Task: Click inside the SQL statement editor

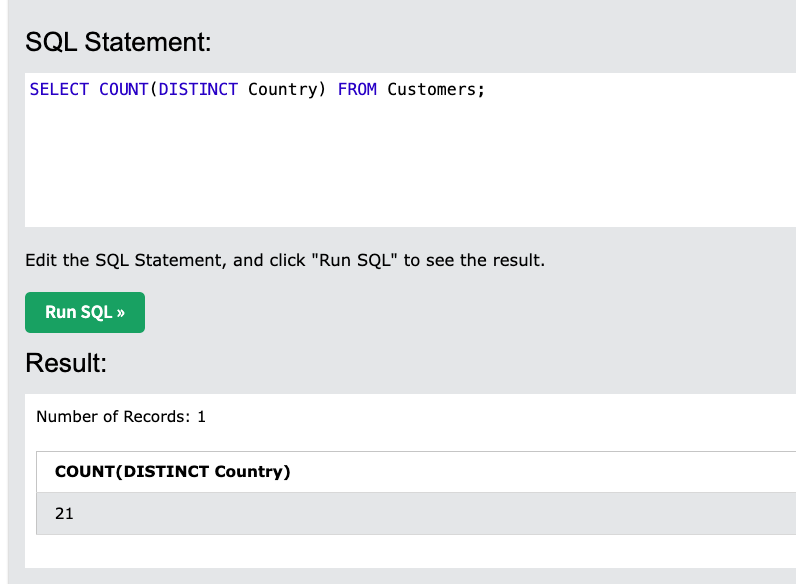Action: 410,150
